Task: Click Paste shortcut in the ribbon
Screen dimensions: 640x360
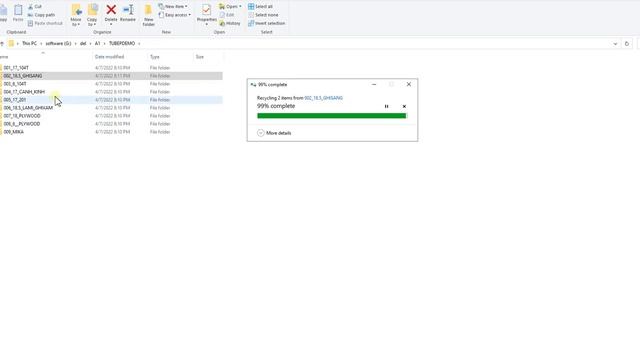Action: coord(45,23)
